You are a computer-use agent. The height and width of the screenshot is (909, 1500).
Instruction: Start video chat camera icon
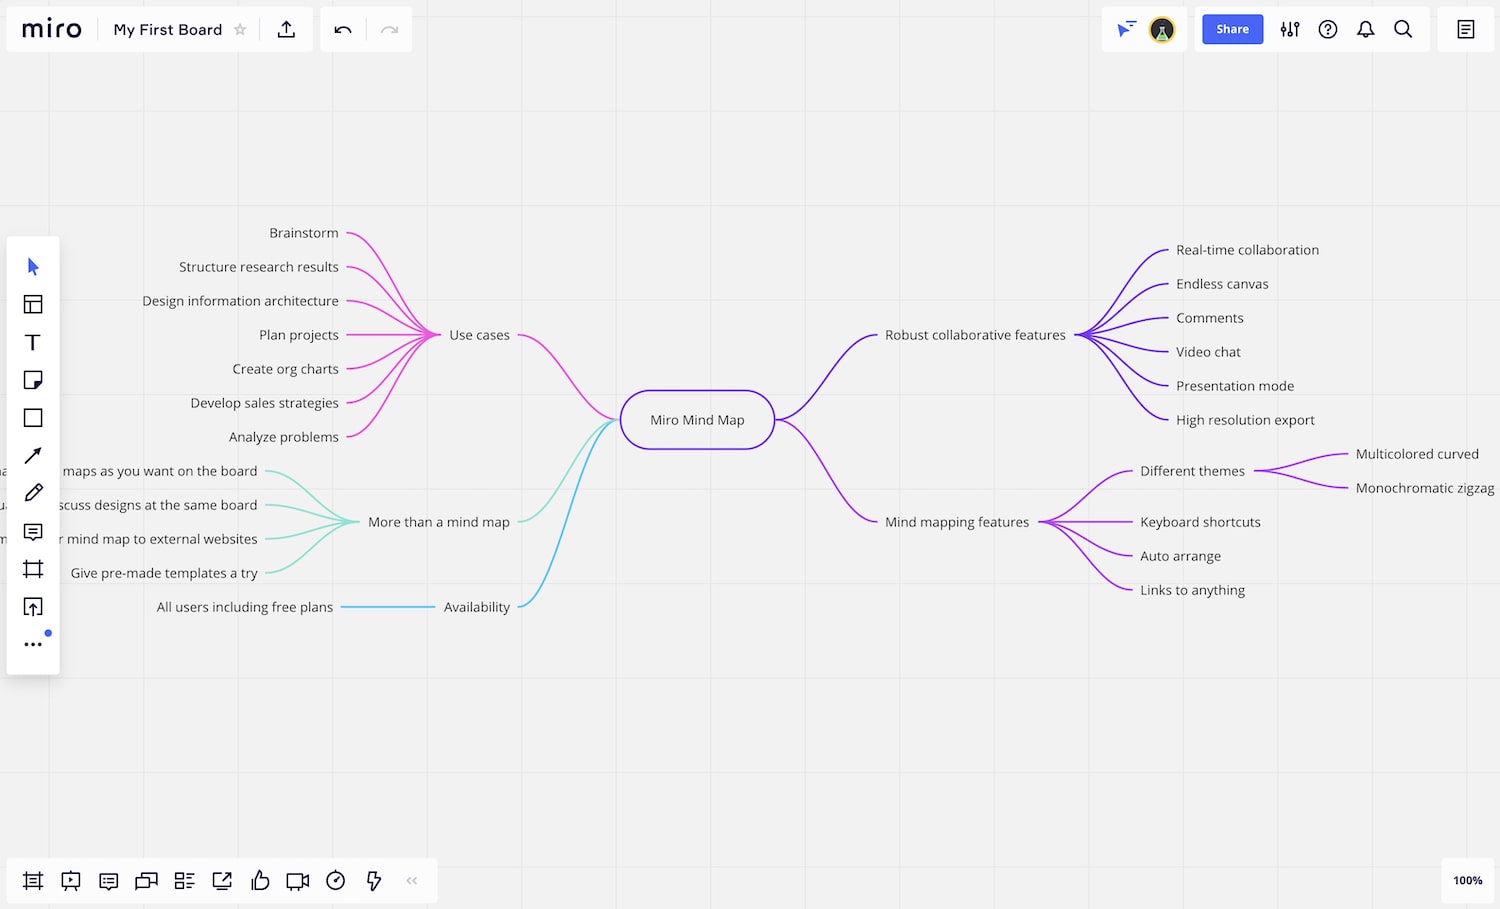point(298,881)
